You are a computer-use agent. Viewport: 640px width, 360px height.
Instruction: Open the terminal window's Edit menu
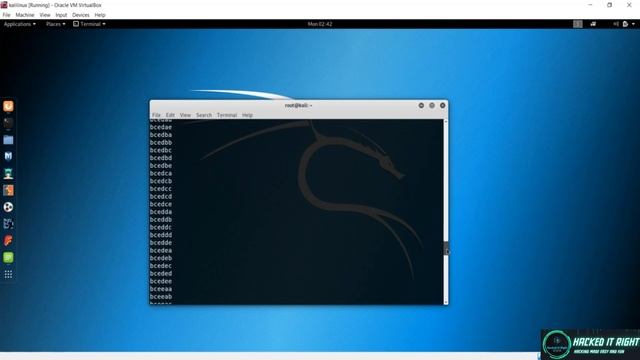[170, 115]
